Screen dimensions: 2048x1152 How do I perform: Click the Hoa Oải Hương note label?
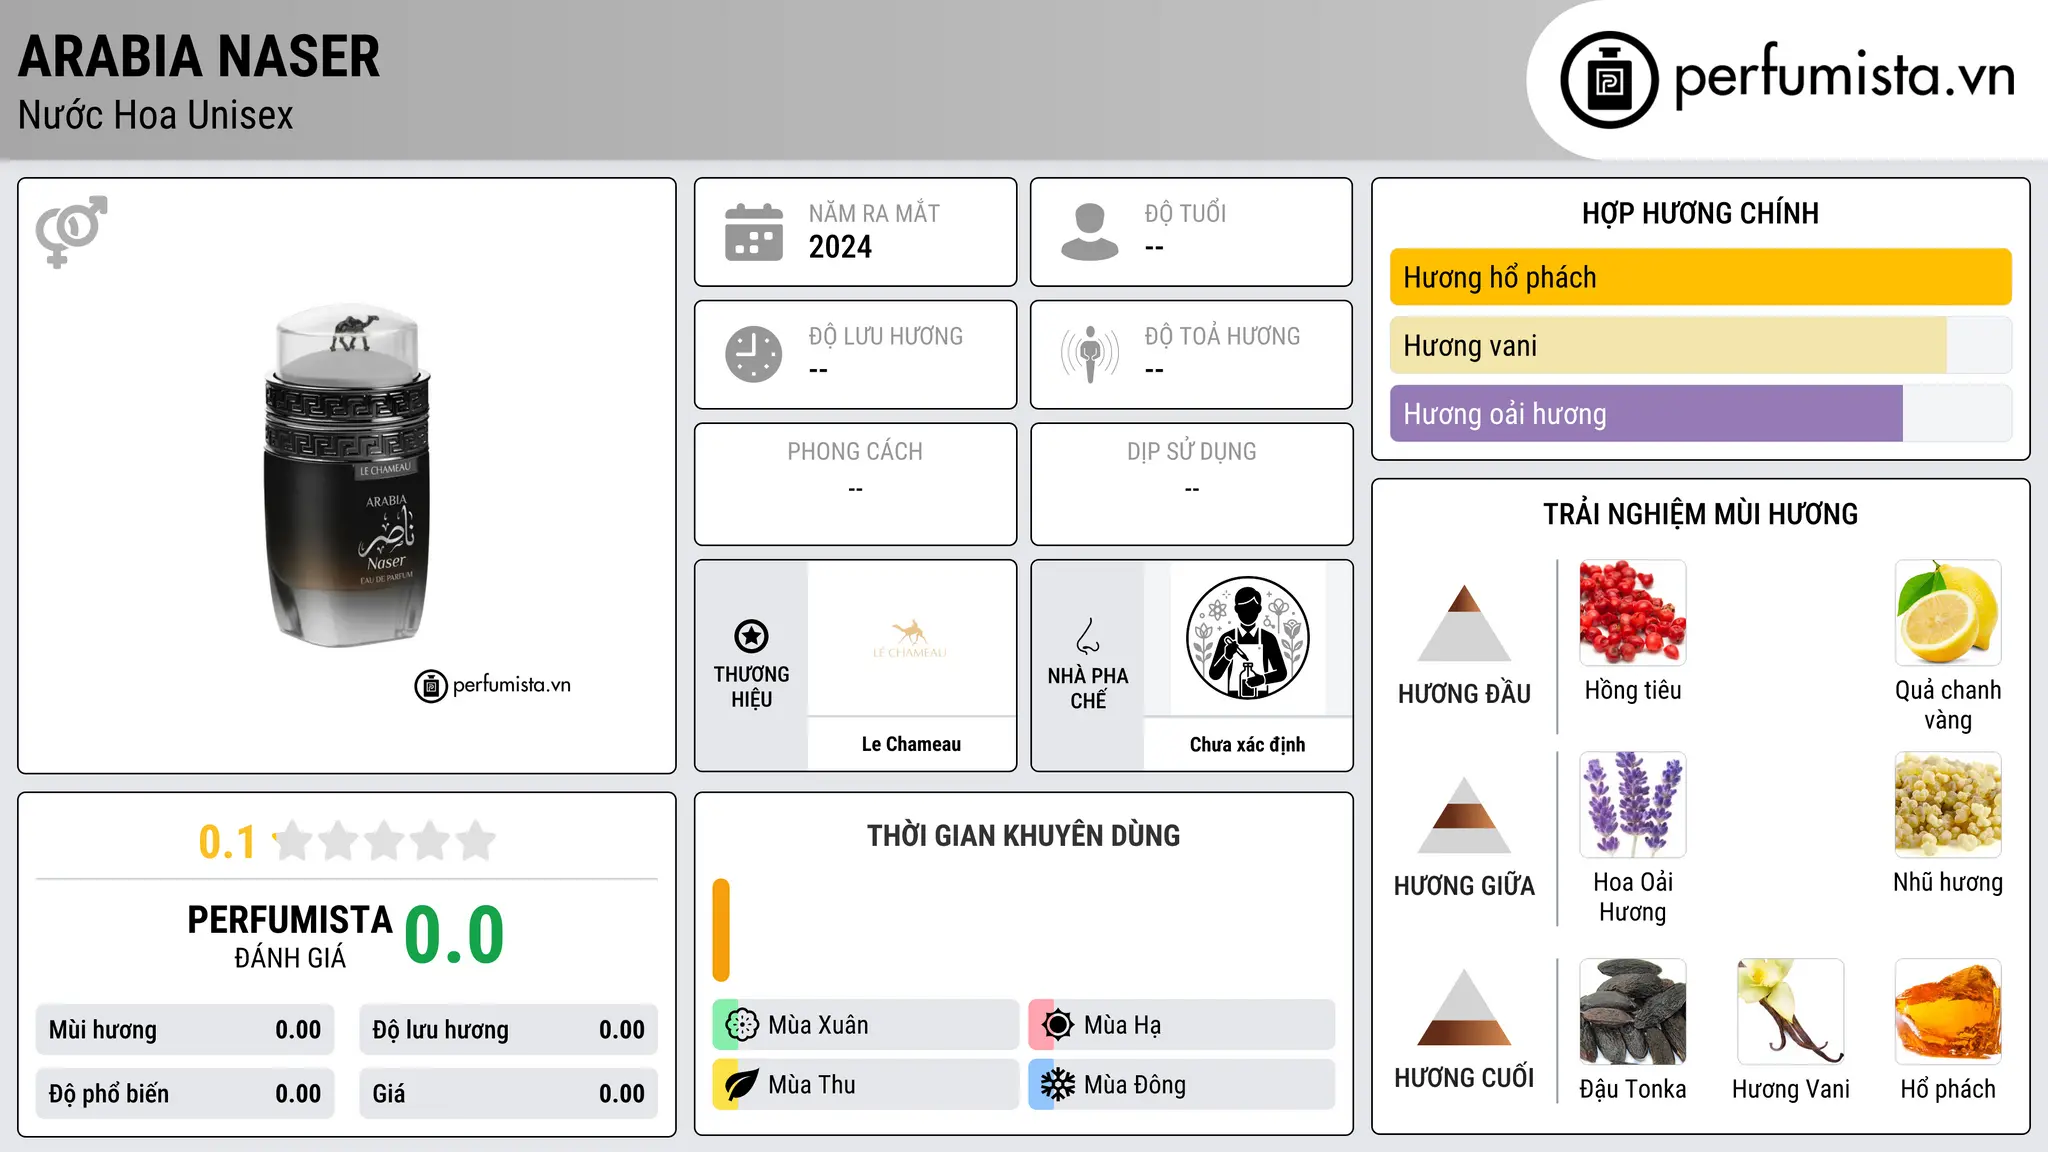coord(1633,898)
